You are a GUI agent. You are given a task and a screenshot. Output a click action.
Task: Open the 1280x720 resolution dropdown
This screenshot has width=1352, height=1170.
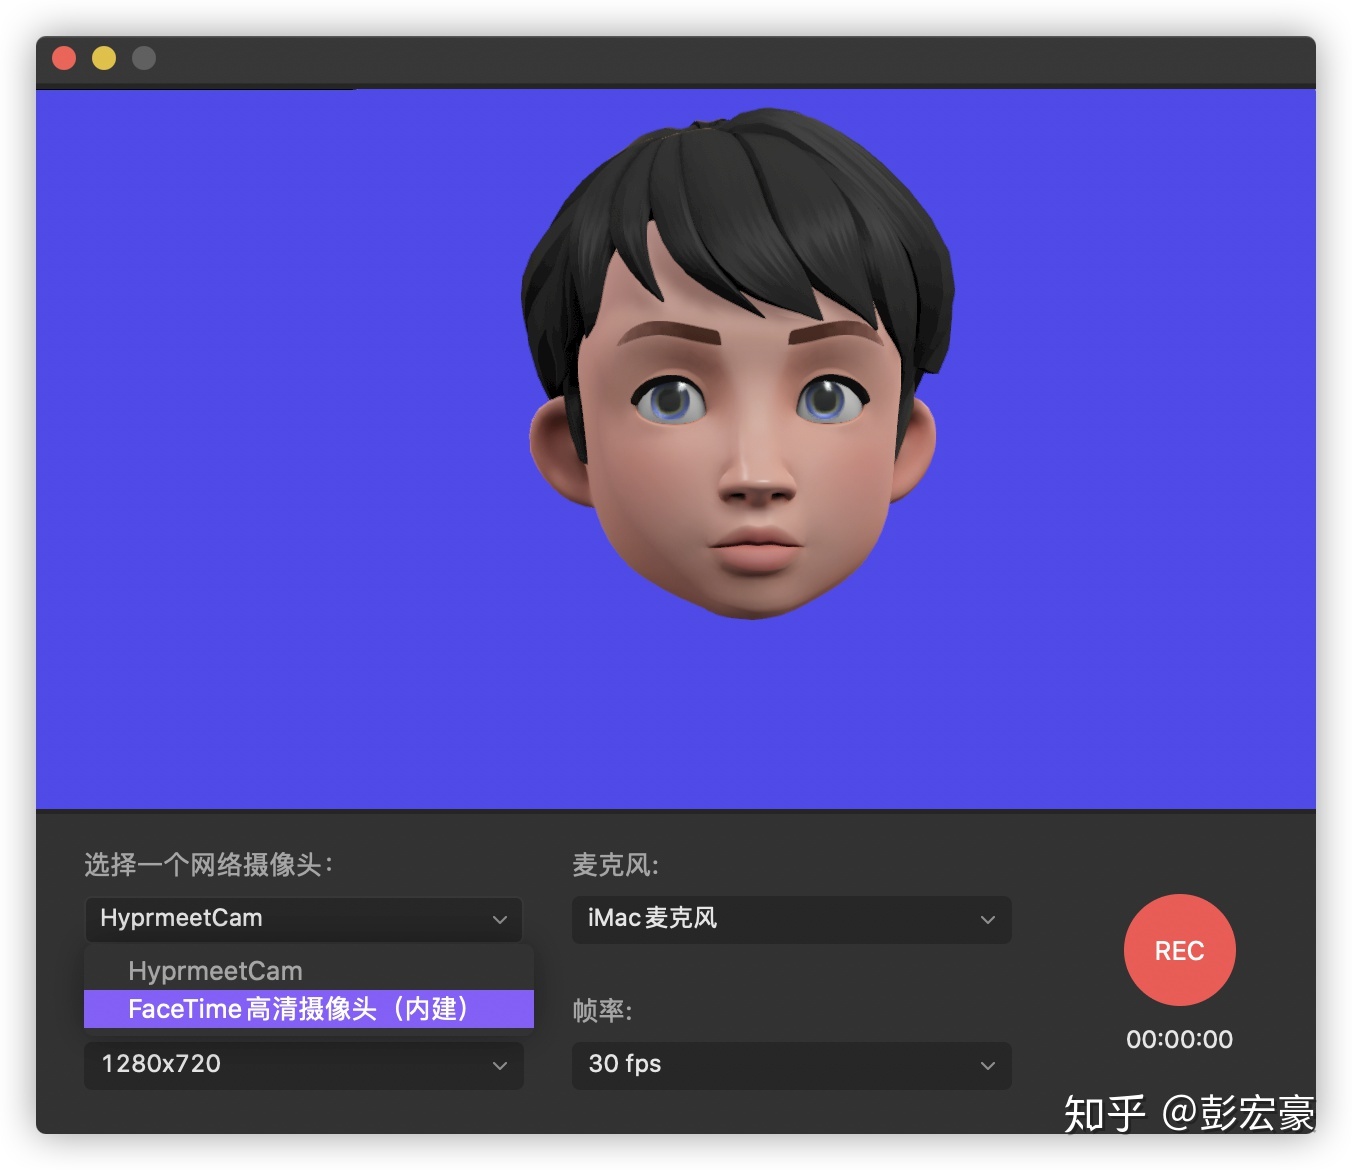point(304,1065)
